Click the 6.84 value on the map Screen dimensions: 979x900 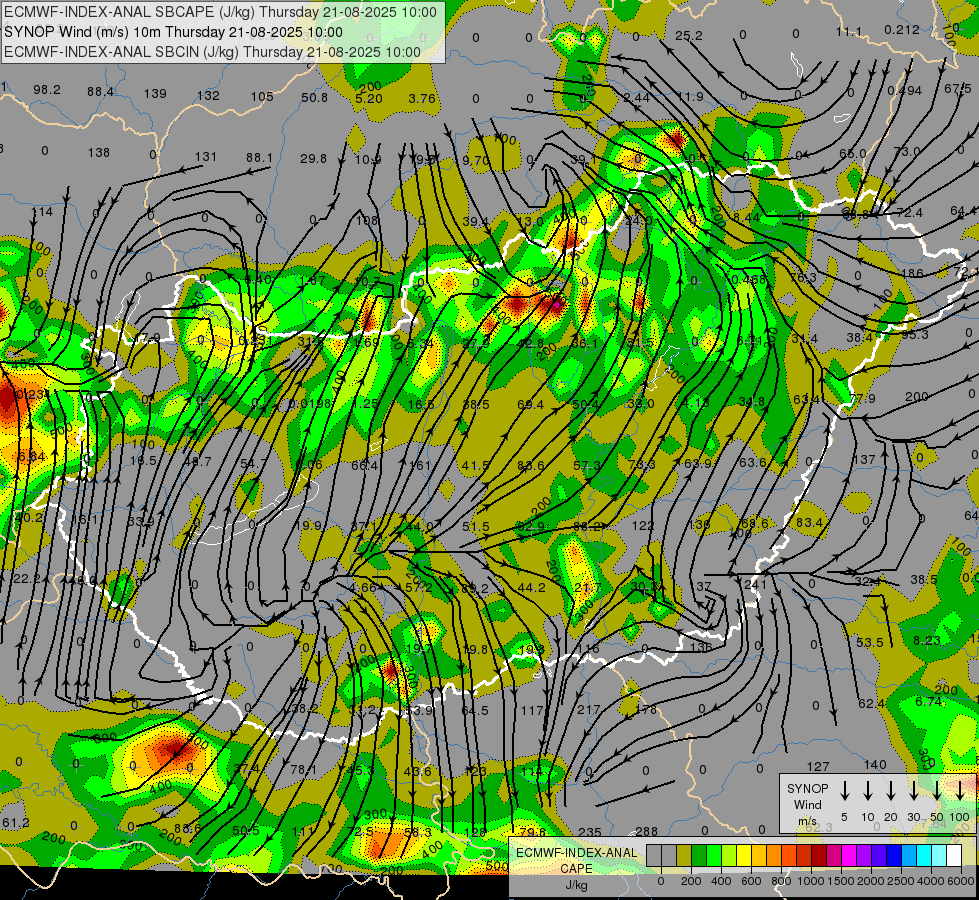coord(31,457)
